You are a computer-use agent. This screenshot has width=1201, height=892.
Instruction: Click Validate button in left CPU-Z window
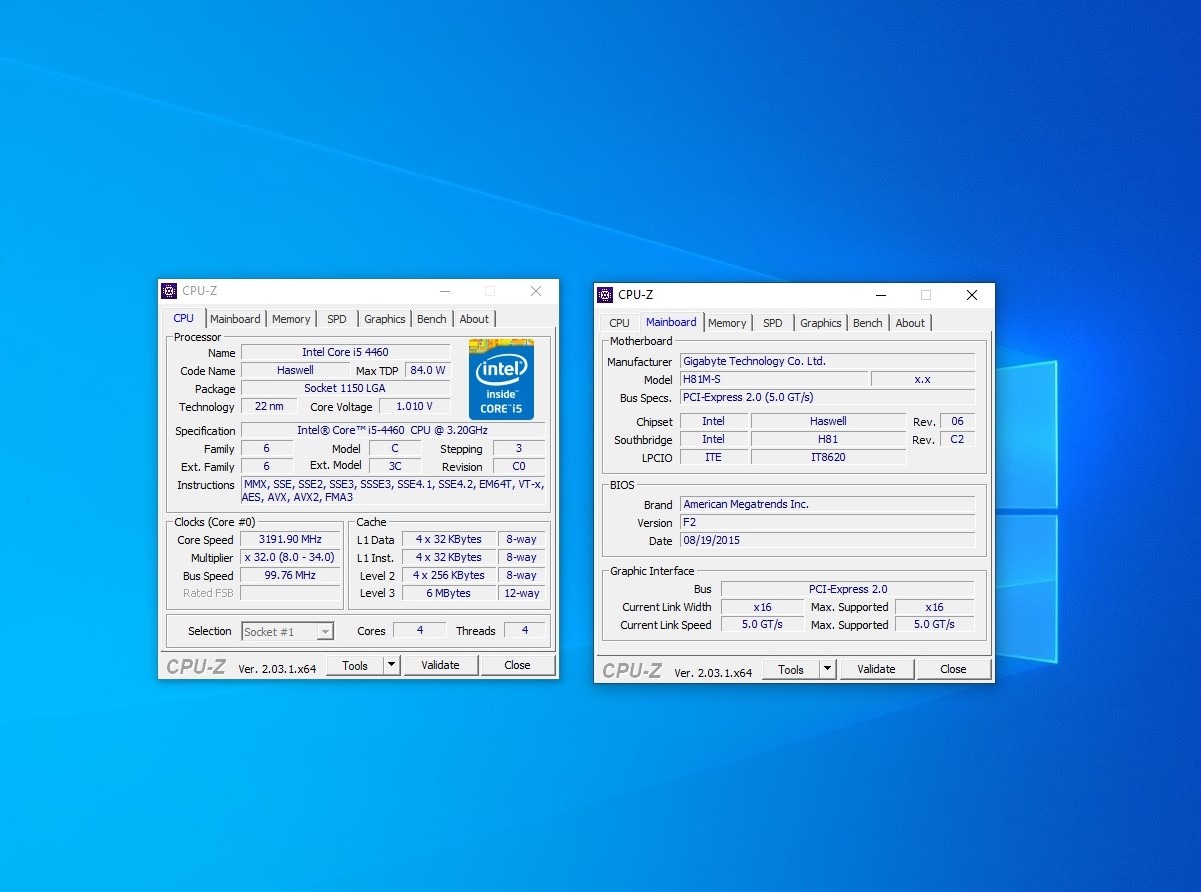(x=440, y=665)
